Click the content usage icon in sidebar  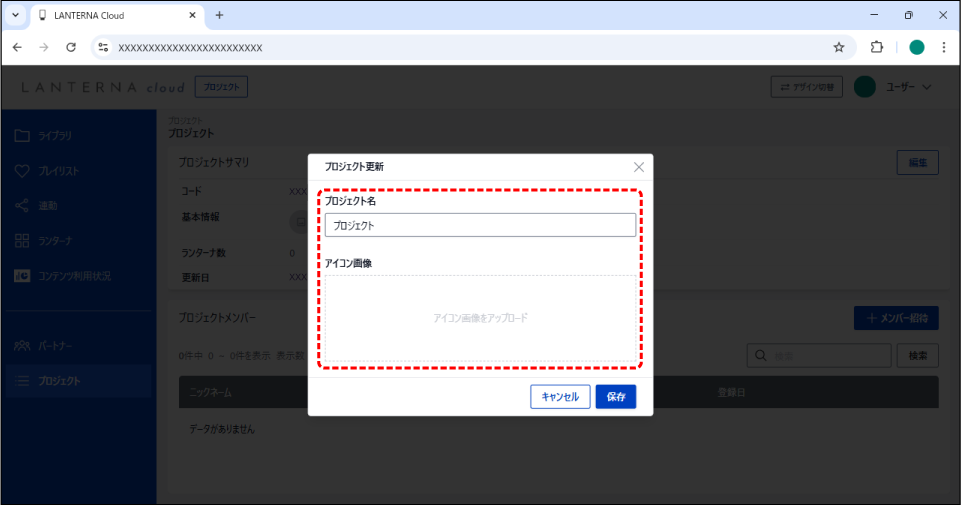coord(22,275)
